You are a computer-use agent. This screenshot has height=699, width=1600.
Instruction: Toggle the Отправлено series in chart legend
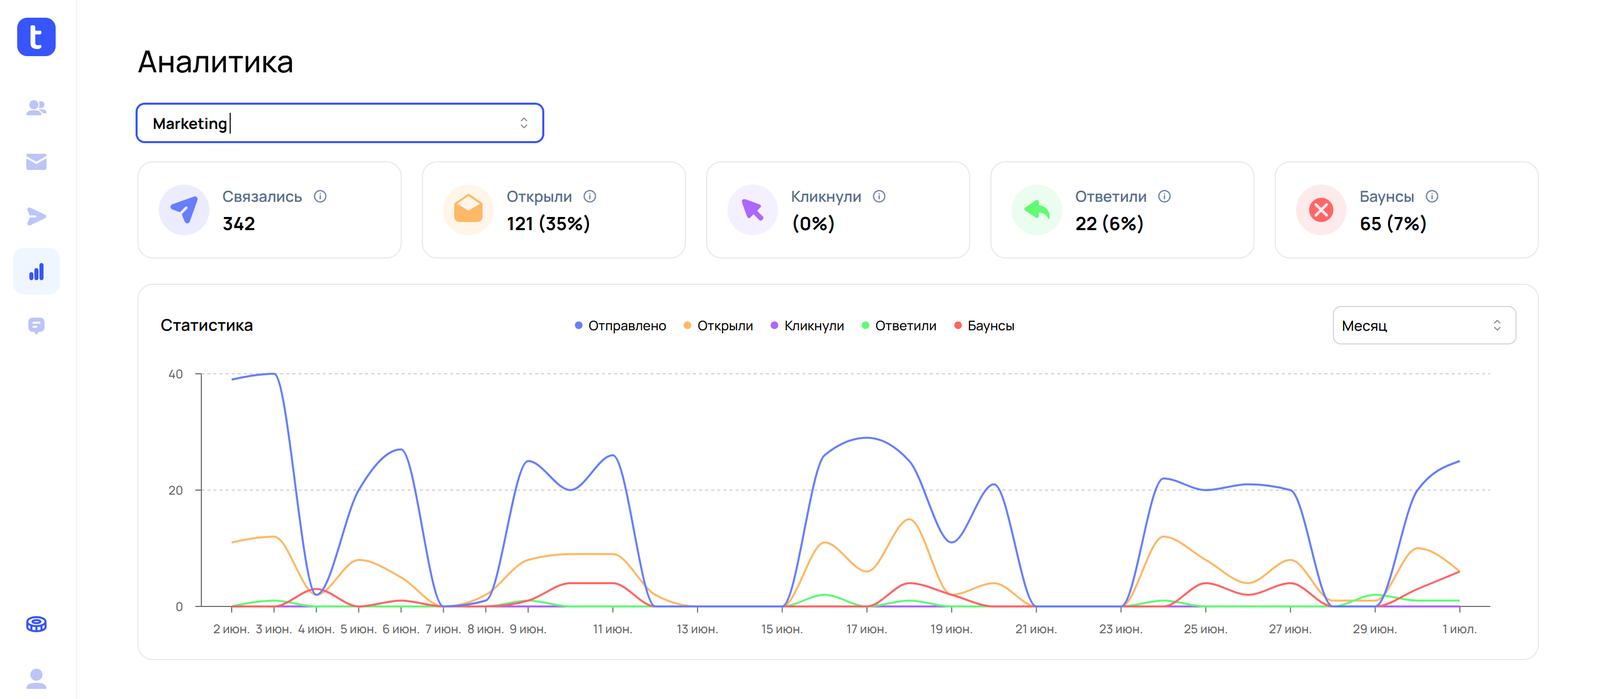tap(620, 326)
